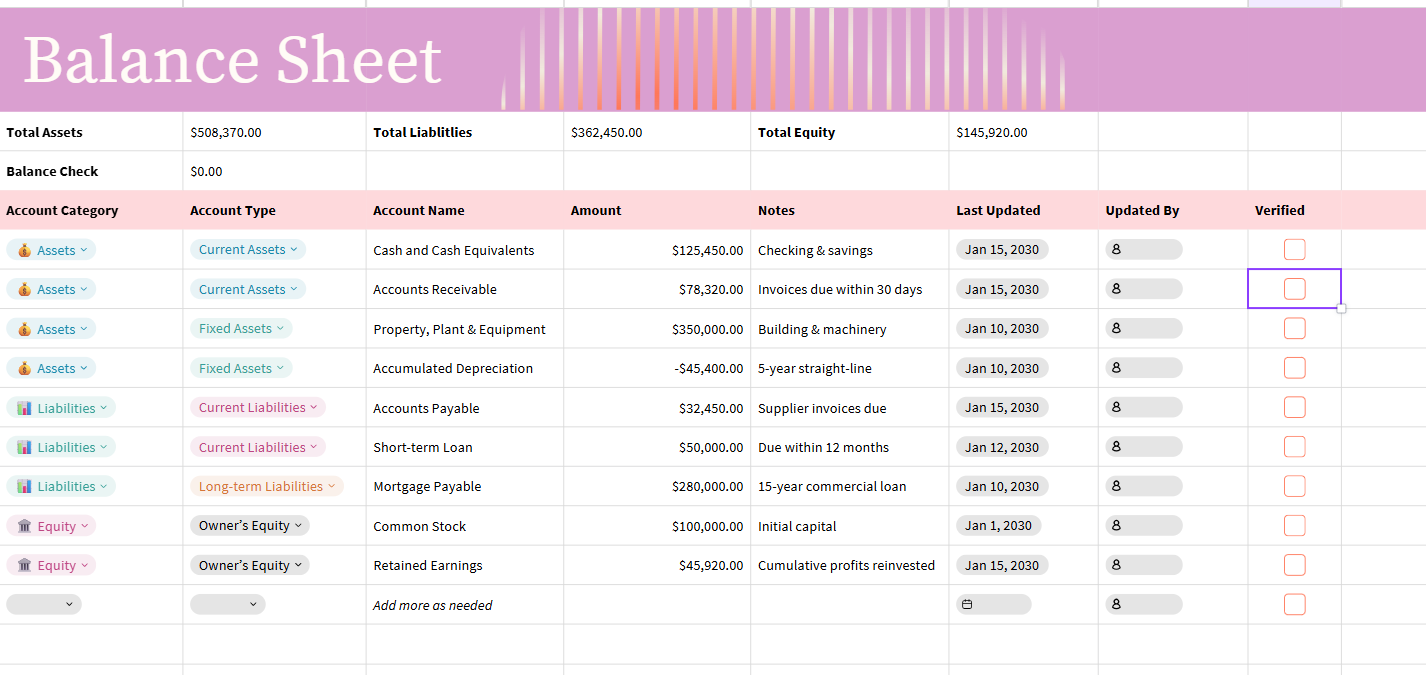
Task: Click the classical building icon on Common Stock's Equity chip
Action: [x=24, y=525]
